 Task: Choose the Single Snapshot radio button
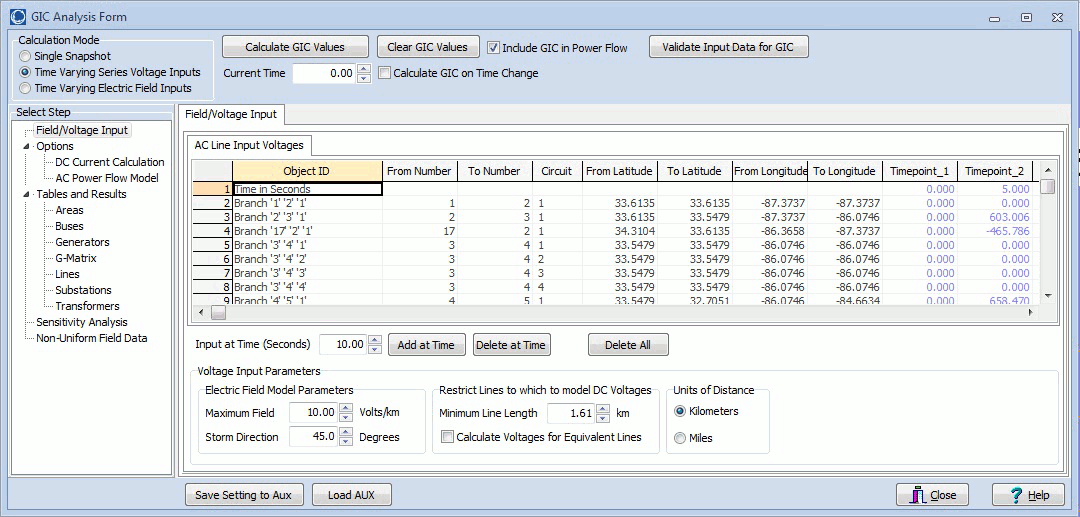[x=26, y=56]
